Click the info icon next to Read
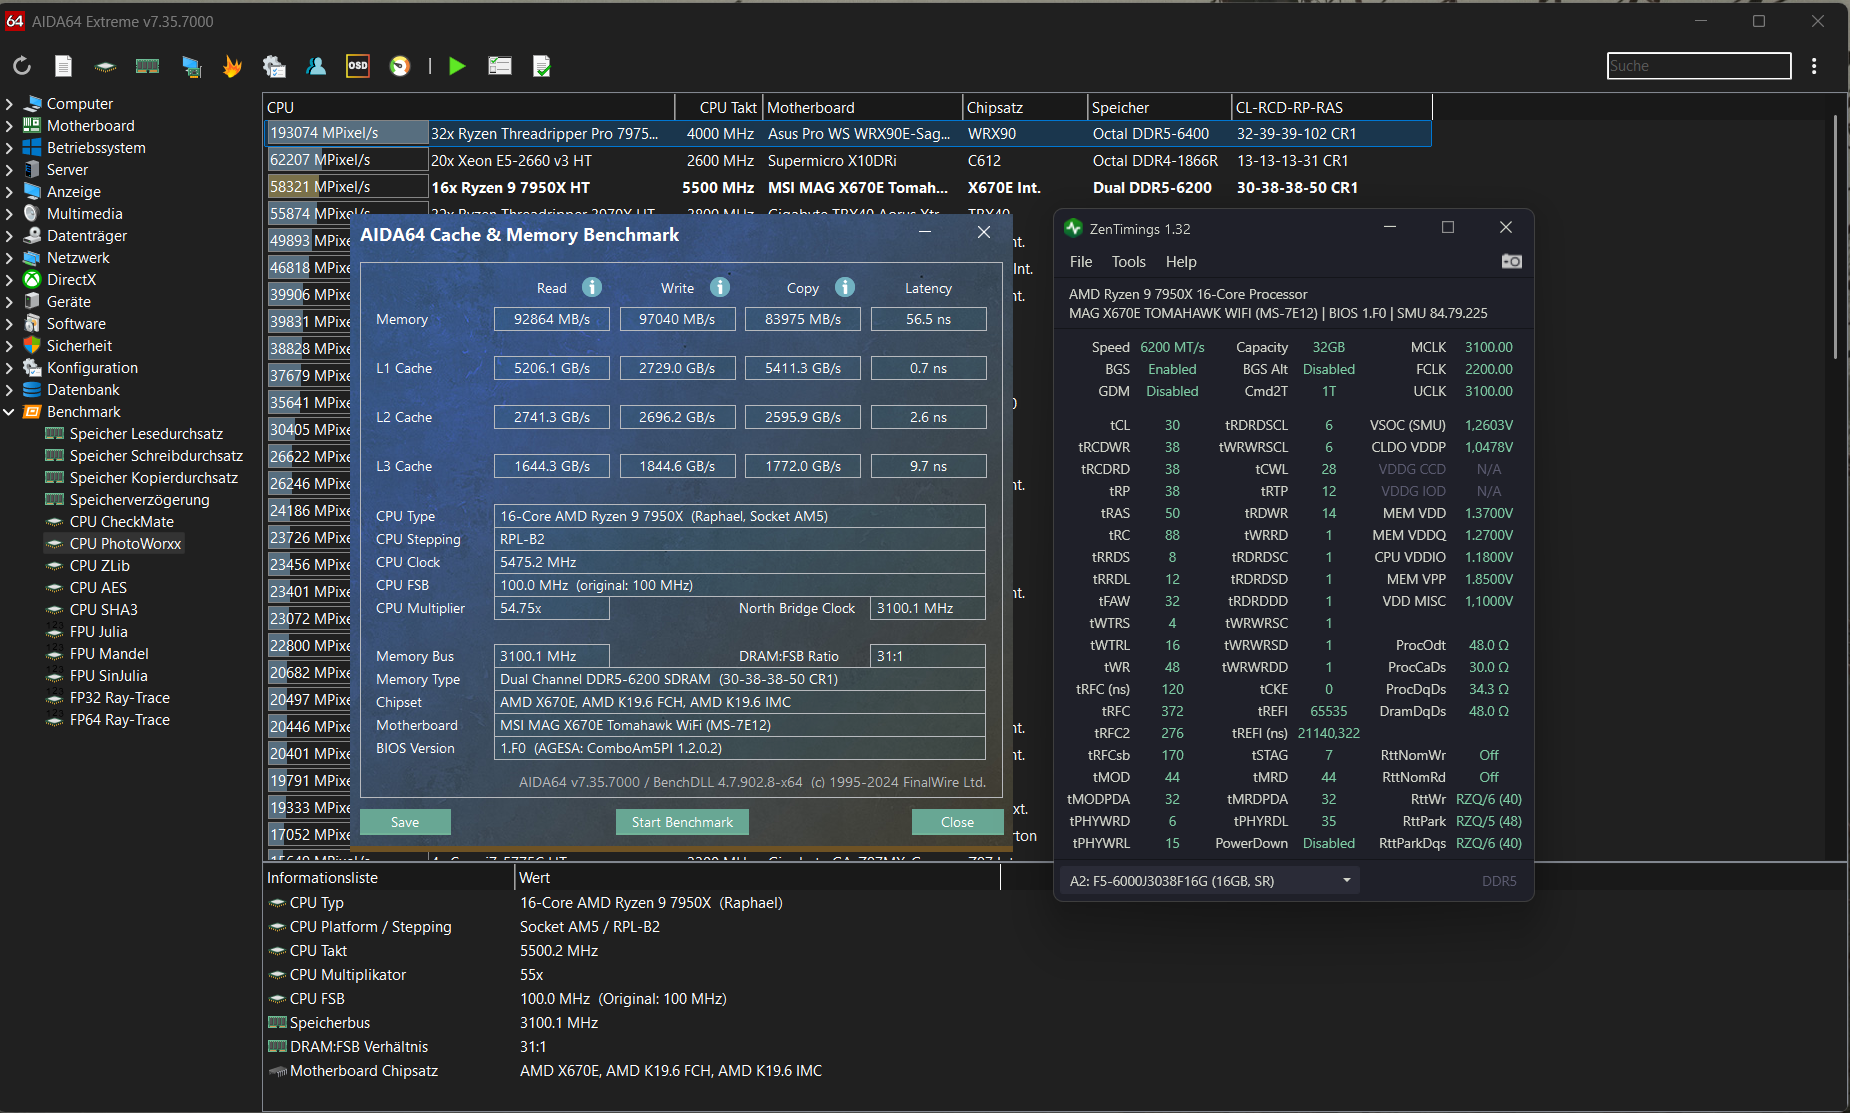 [x=592, y=288]
